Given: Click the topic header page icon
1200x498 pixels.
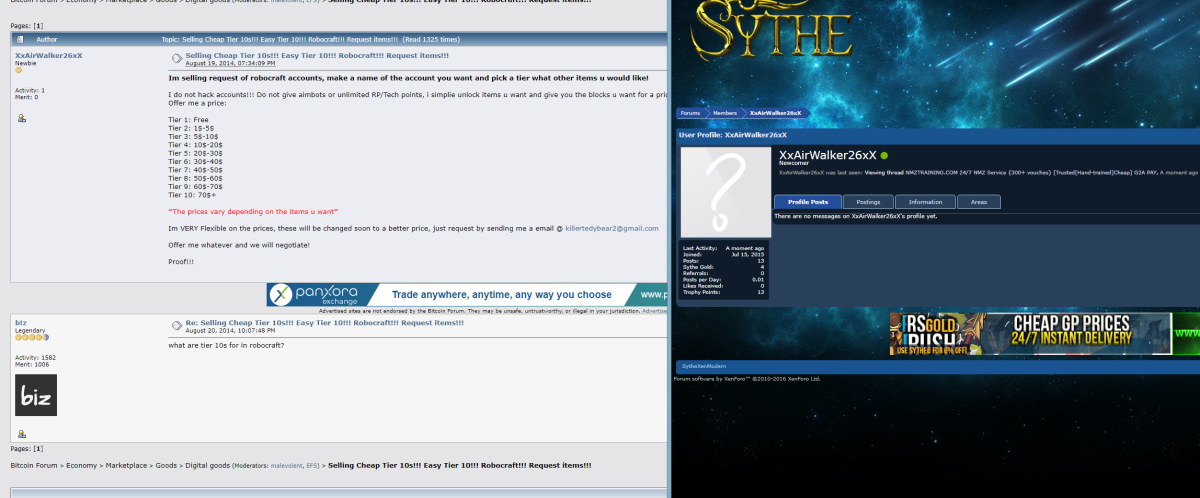Looking at the screenshot, I should [19, 40].
